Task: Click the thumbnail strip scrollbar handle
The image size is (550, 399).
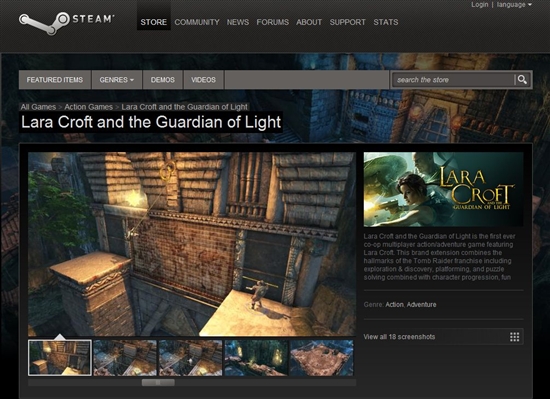Action: click(x=158, y=383)
